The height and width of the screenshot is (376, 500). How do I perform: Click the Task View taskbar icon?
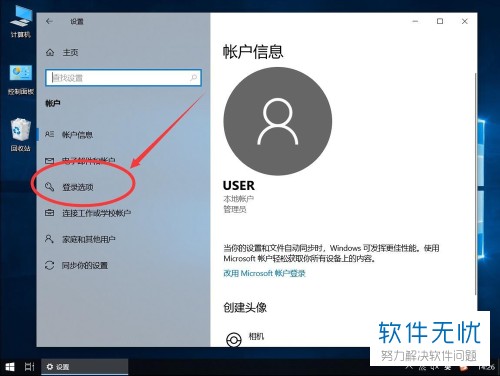coord(30,367)
